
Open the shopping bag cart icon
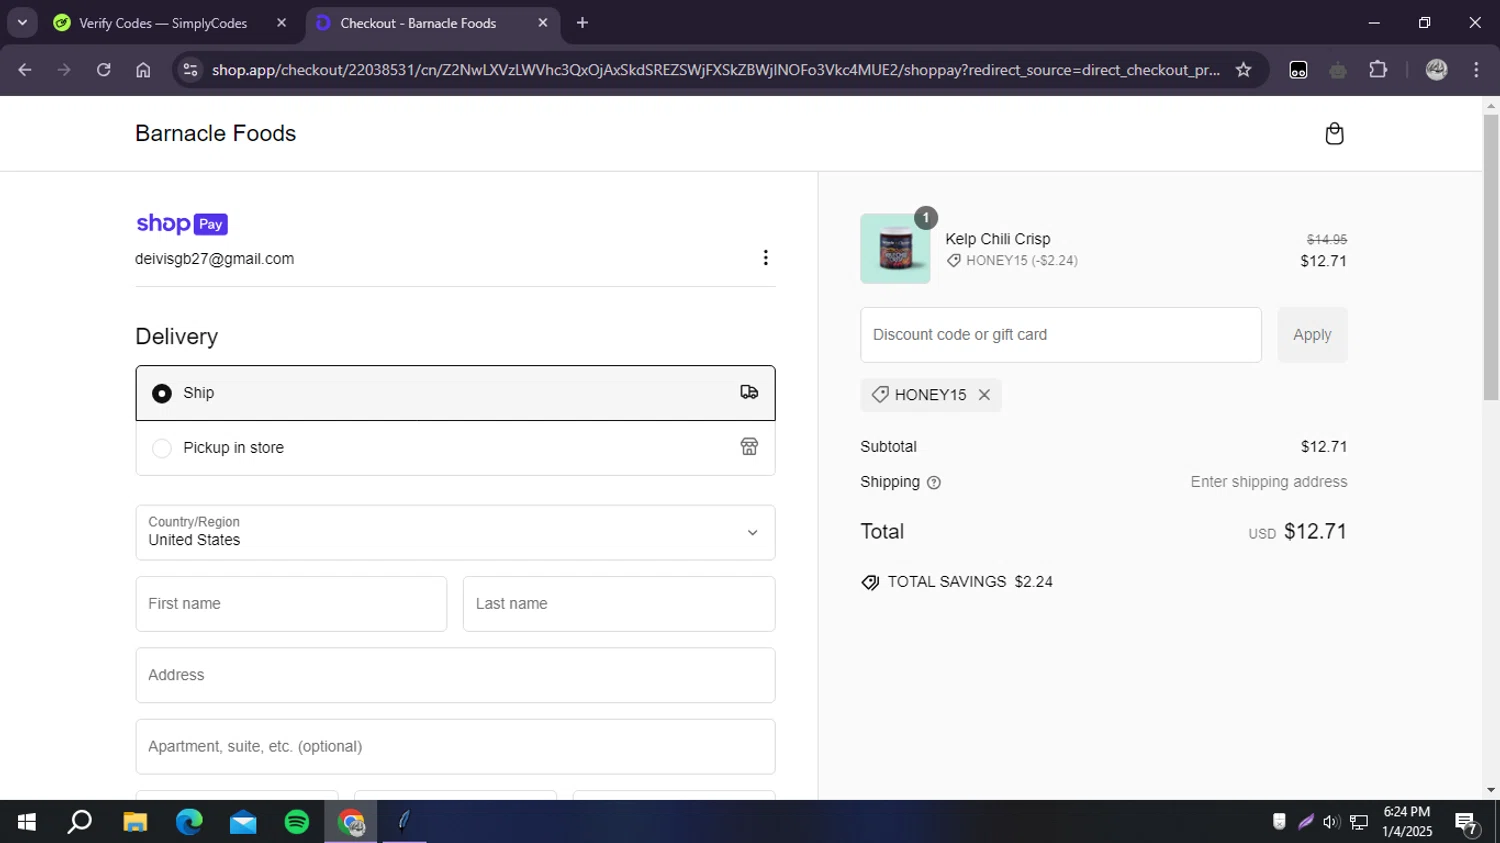click(x=1334, y=134)
